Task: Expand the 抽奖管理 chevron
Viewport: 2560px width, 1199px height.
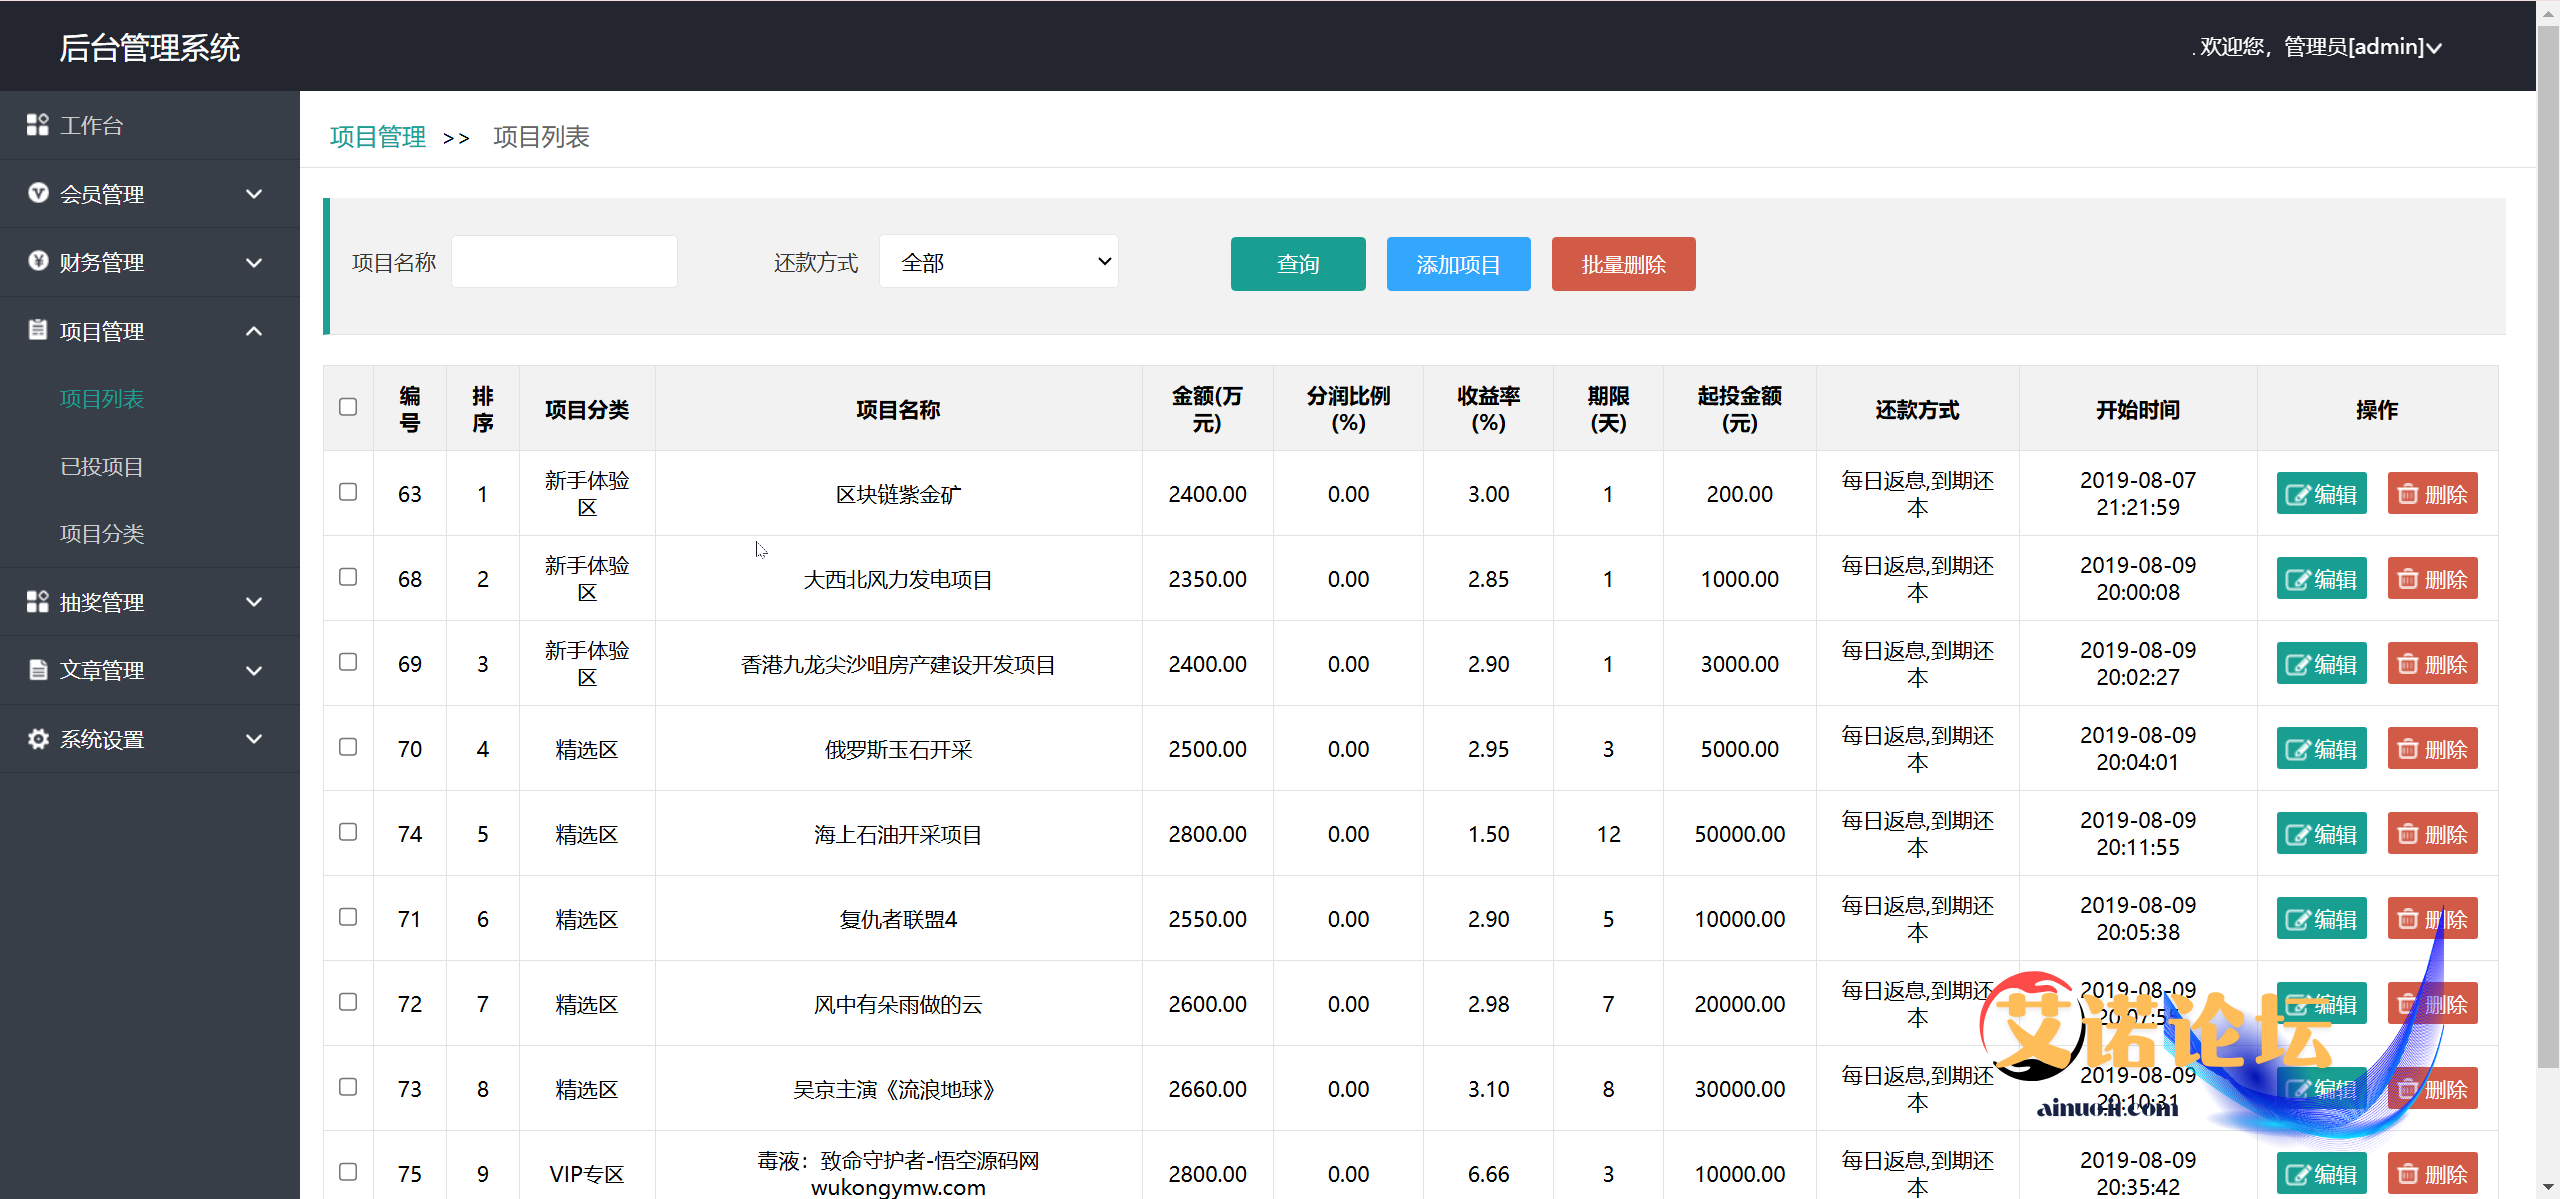Action: point(254,602)
